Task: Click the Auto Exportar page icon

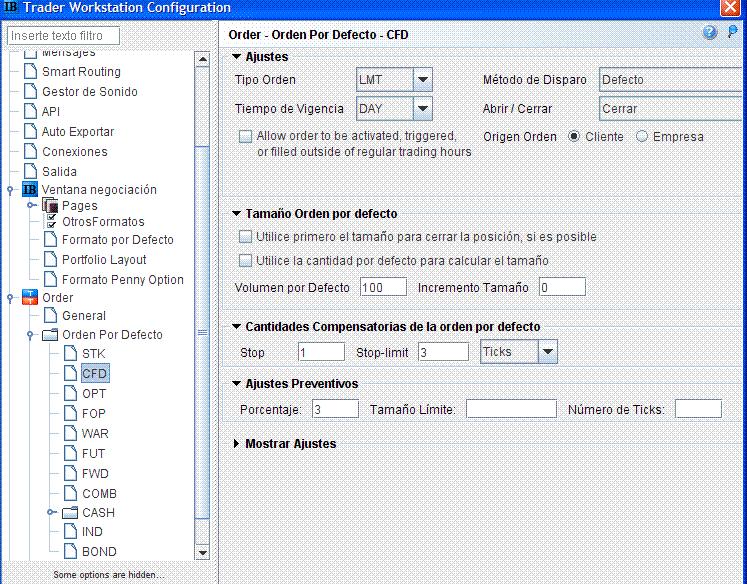Action: tap(30, 131)
